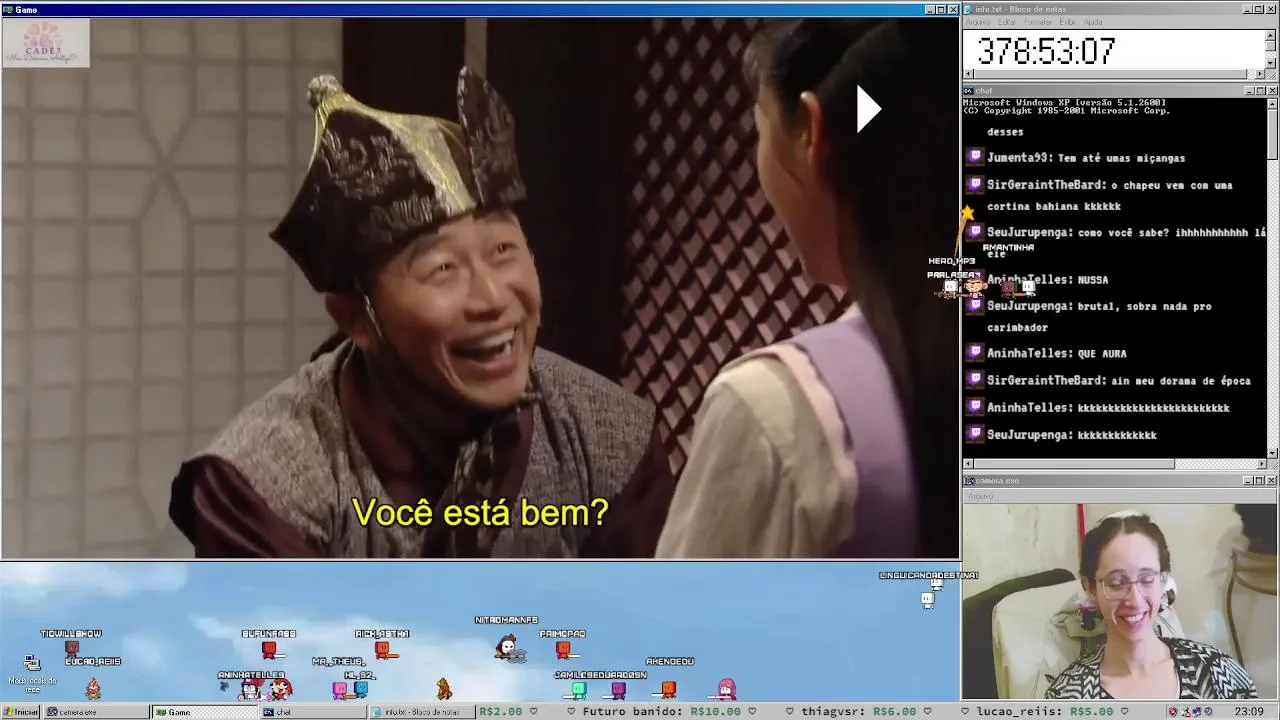This screenshot has height=720, width=1280.
Task: Click the 'NUSSA' message text
Action: [1093, 280]
